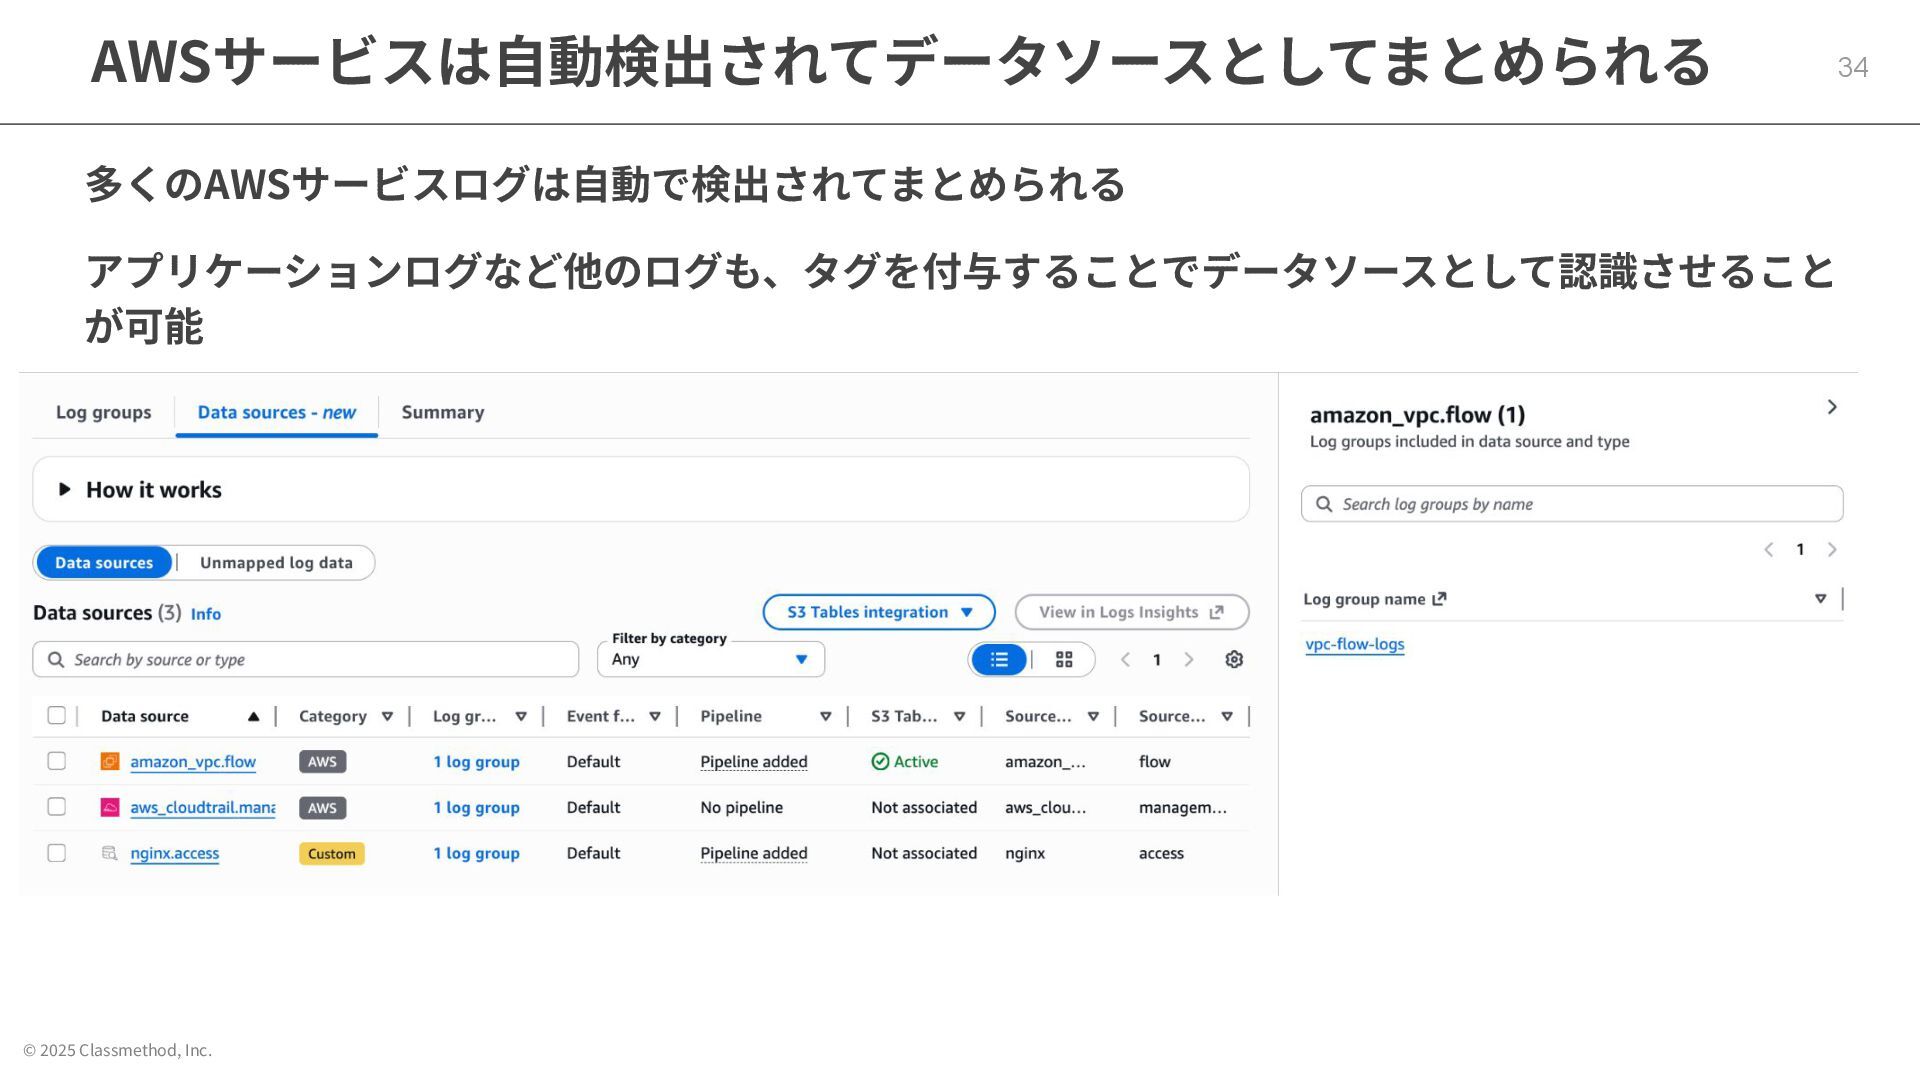Switch to grid card view icon

[x=1064, y=660]
